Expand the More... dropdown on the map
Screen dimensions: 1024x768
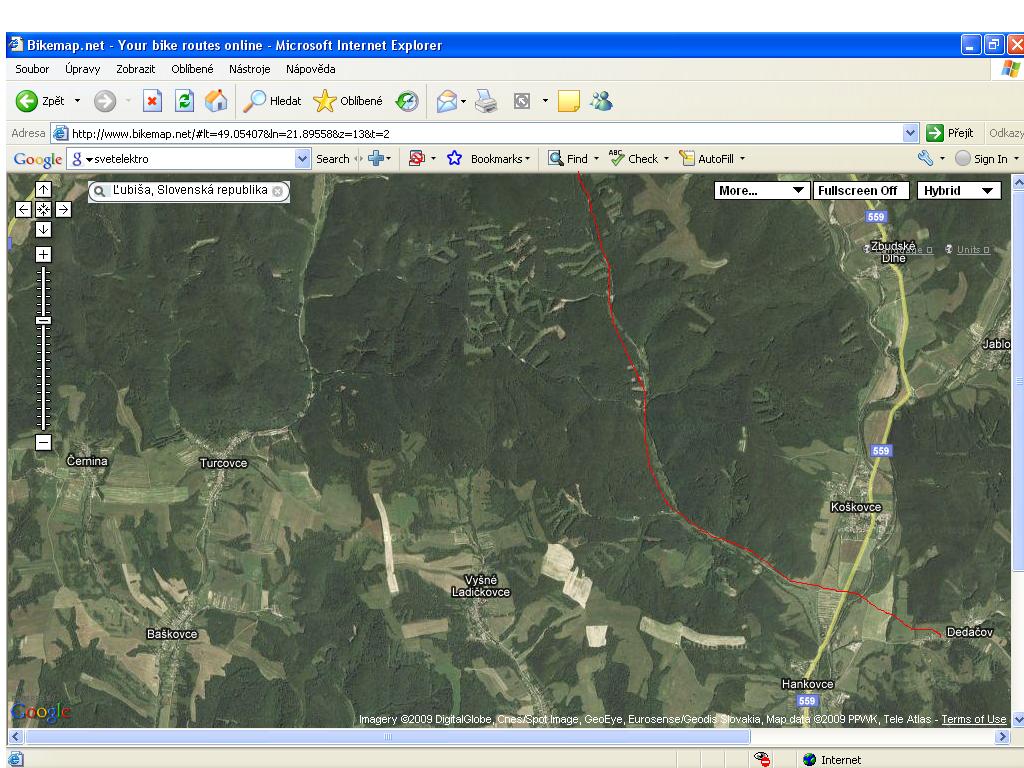tap(762, 191)
